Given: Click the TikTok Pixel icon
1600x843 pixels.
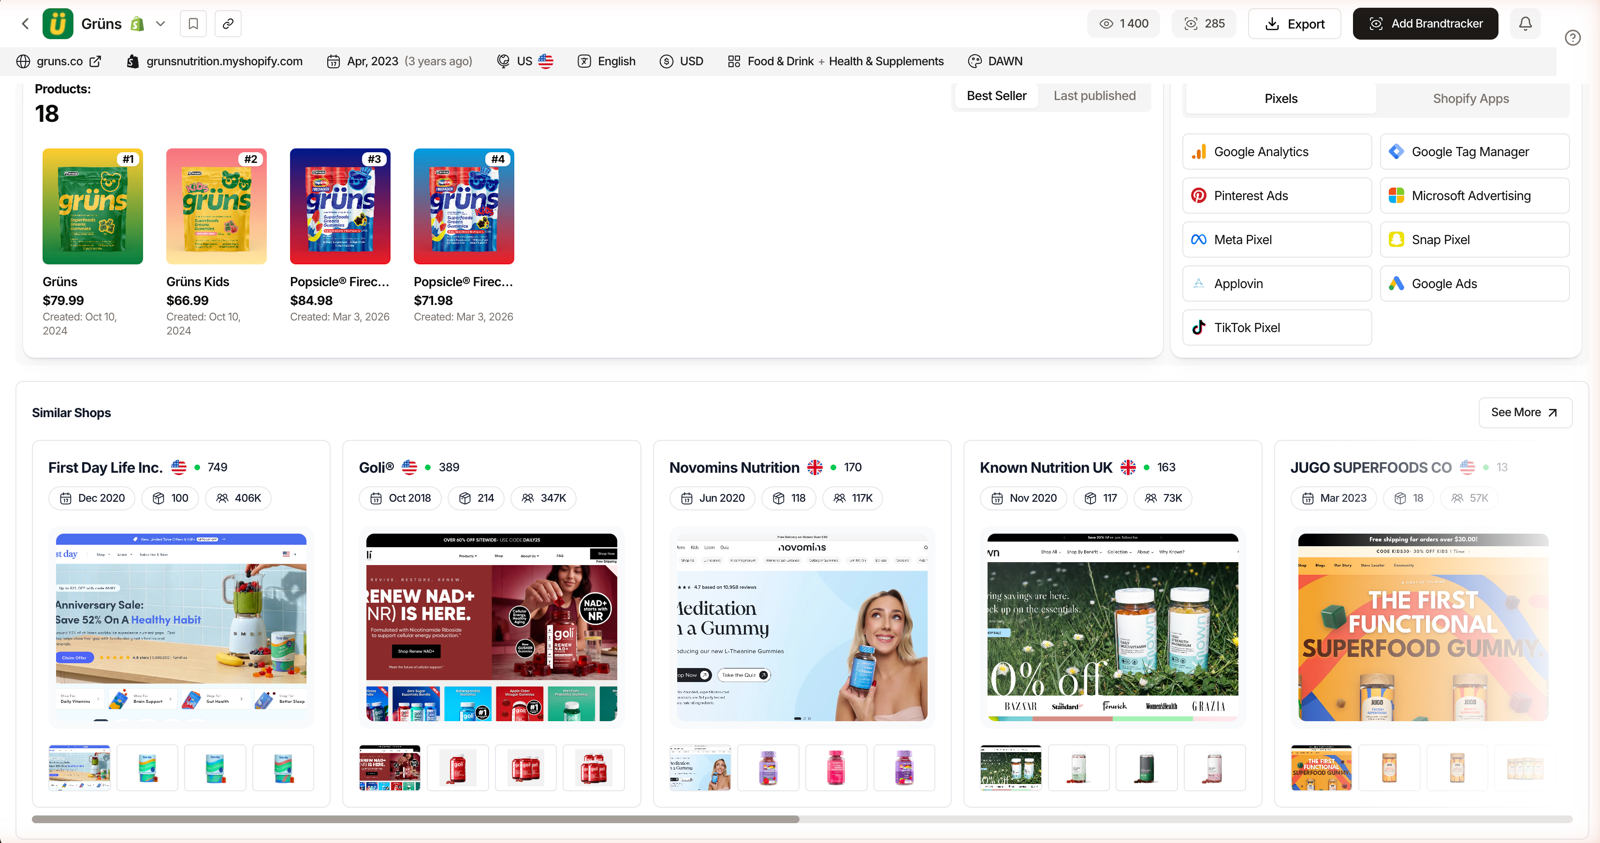Looking at the screenshot, I should pyautogui.click(x=1199, y=328).
